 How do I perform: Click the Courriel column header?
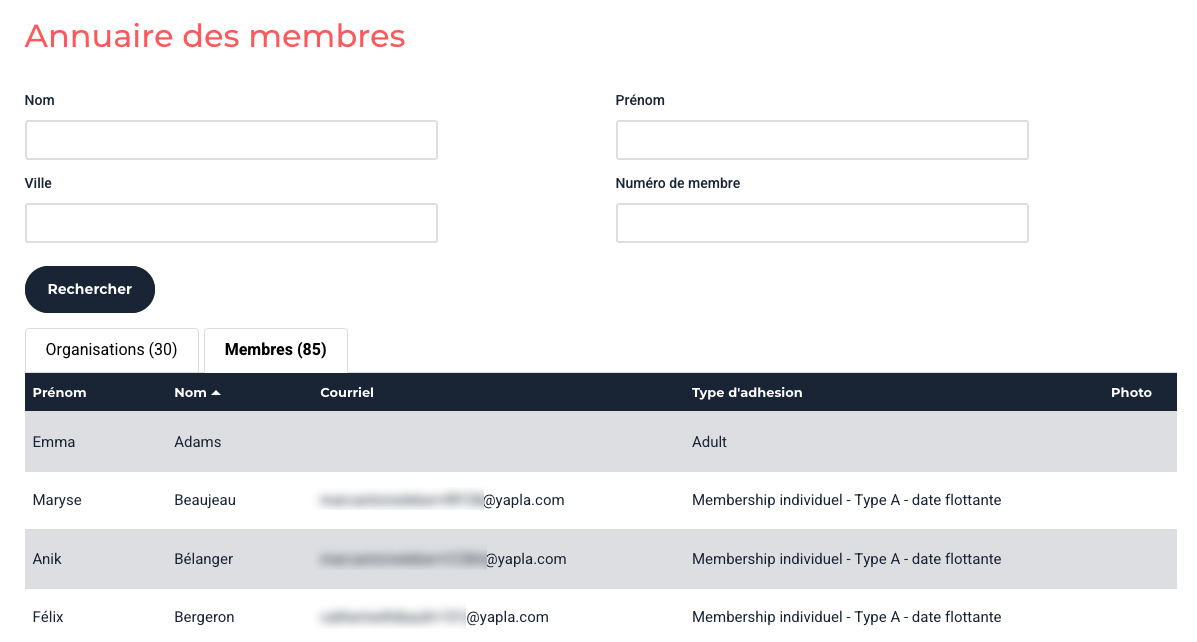pos(346,393)
